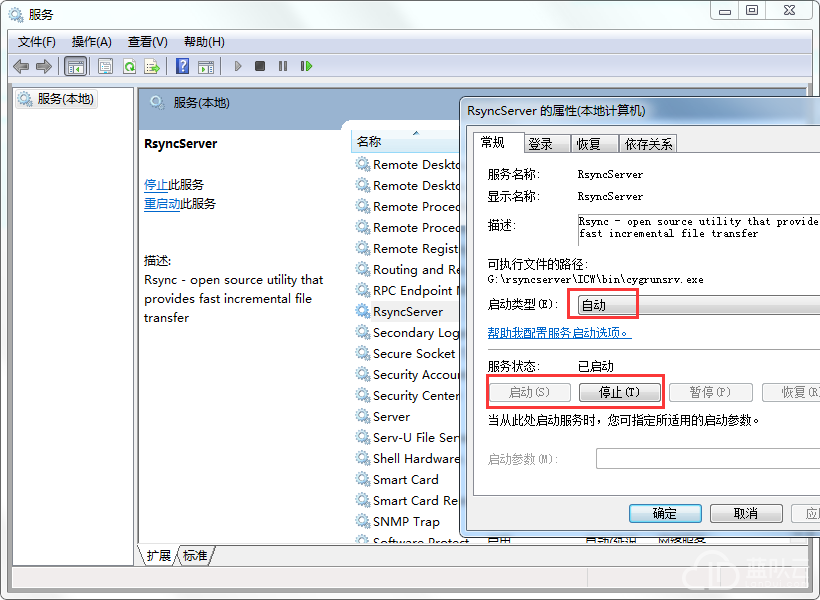Click gear icon beside Smart Card
Image resolution: width=820 pixels, height=600 pixels.
(x=363, y=479)
